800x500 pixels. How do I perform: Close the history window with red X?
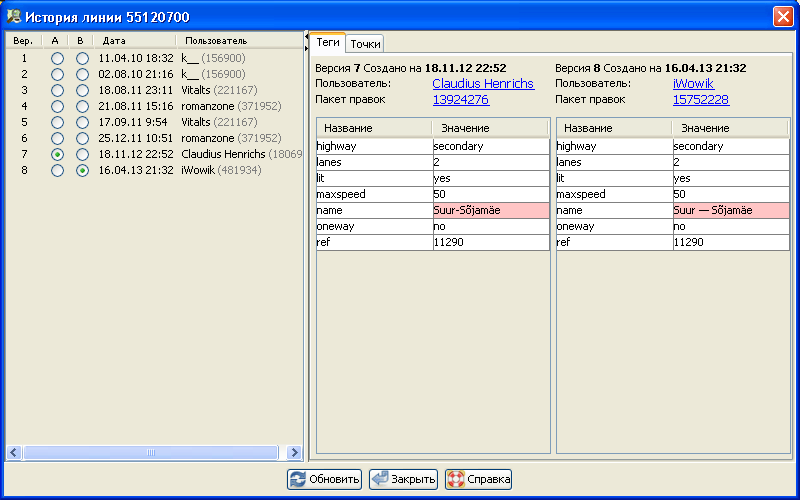tap(782, 17)
